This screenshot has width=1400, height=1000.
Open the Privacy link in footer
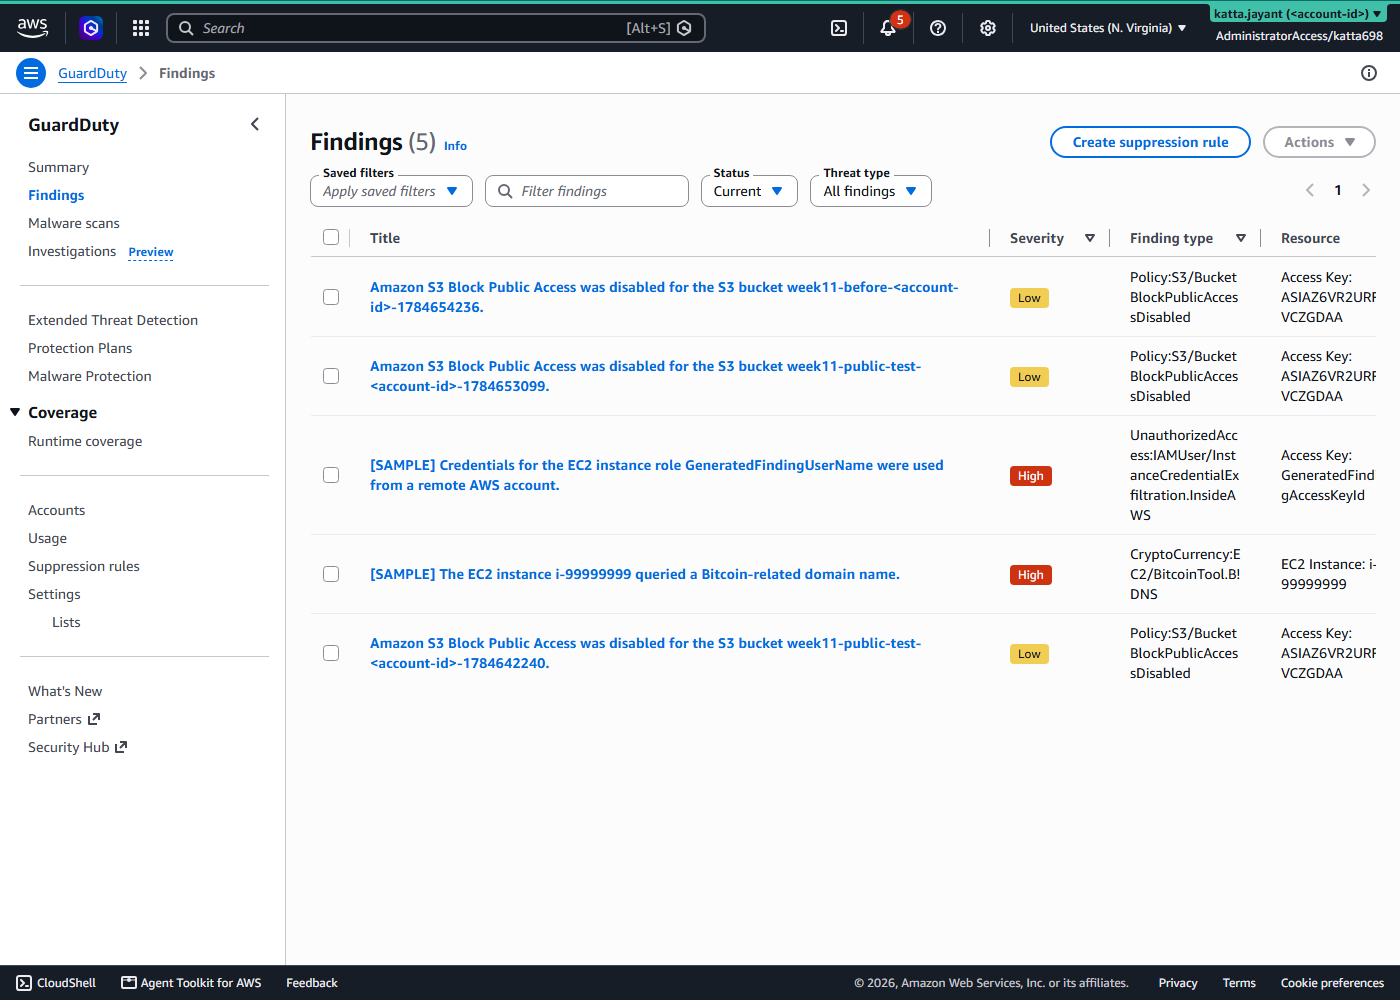pyautogui.click(x=1178, y=983)
